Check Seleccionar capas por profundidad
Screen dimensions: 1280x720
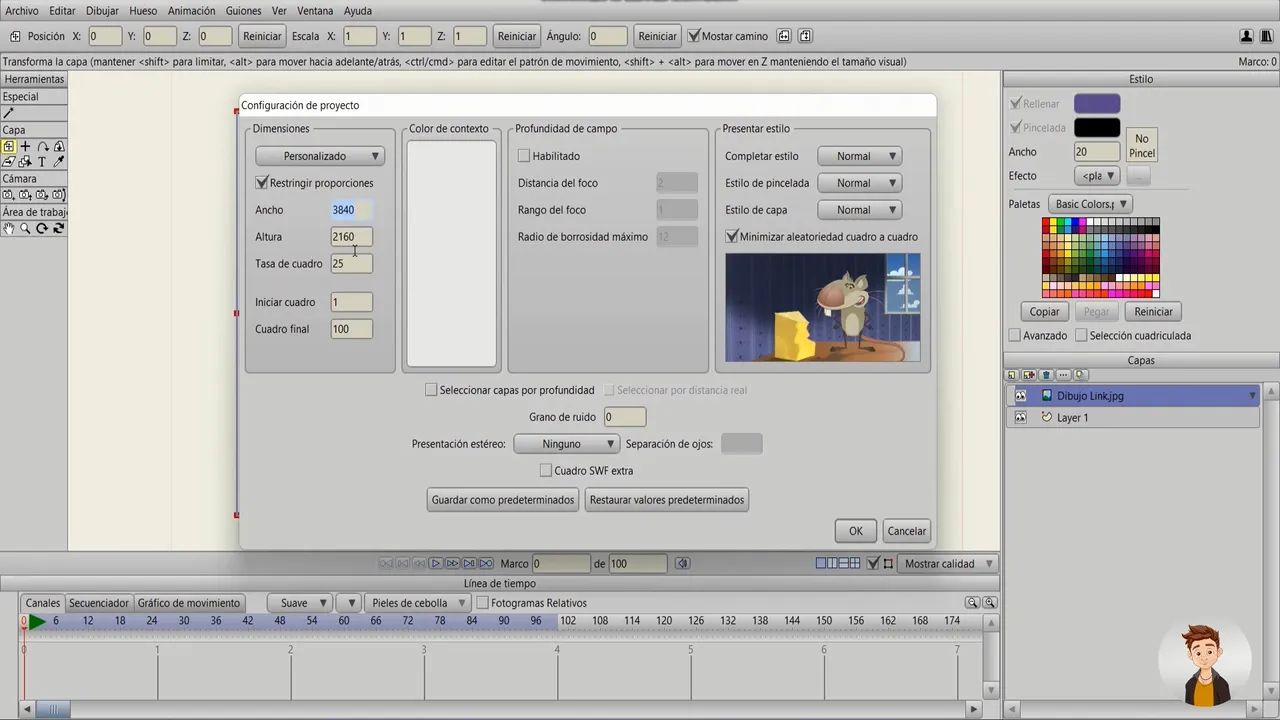[x=431, y=390]
